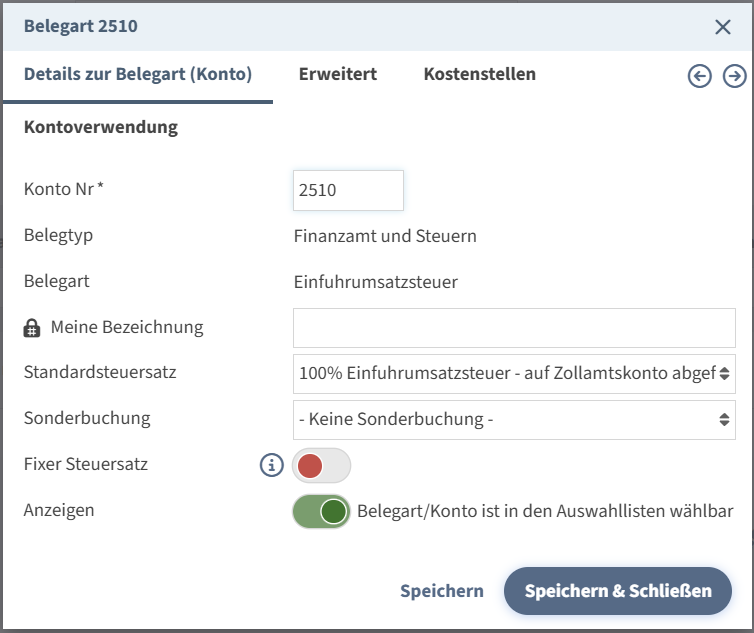Viewport: 754px width, 633px height.
Task: Go to next record with right arrow
Action: (x=735, y=76)
